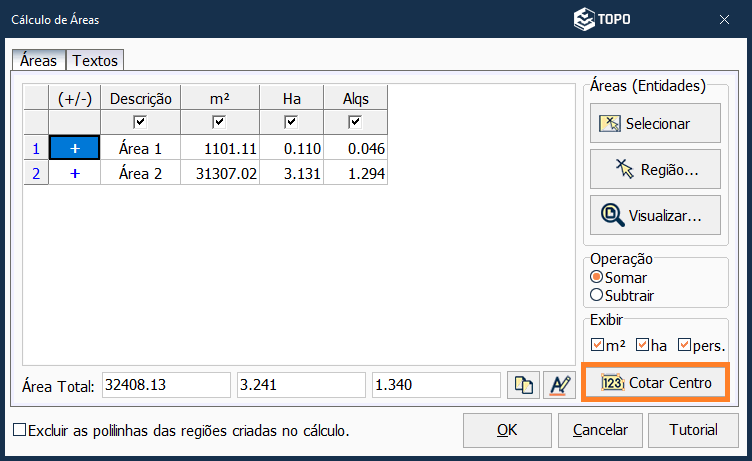Screen dimensions: 752x461
Task: Click the Área Total m² field
Action: pos(165,386)
